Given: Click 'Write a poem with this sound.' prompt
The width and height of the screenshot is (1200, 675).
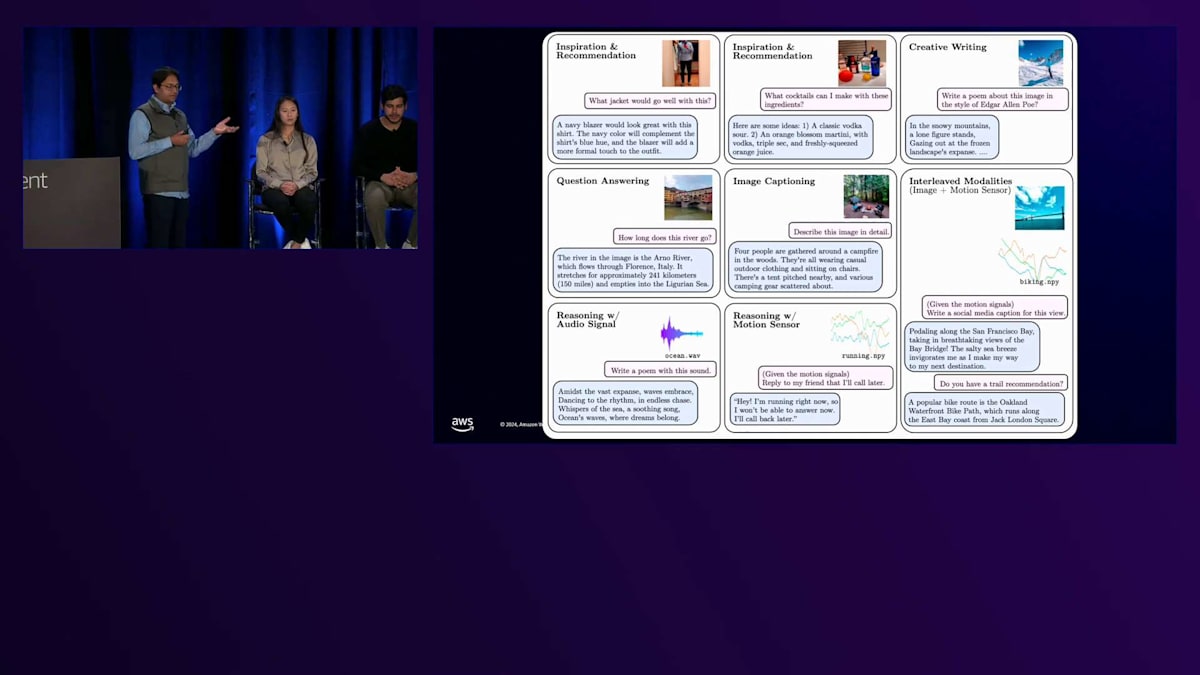Looking at the screenshot, I should (661, 370).
